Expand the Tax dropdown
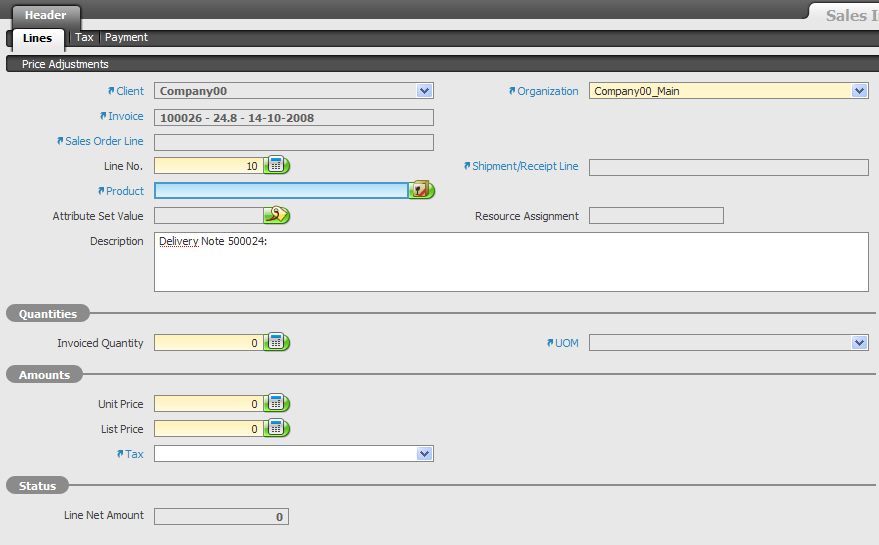Image resolution: width=879 pixels, height=545 pixels. [x=424, y=454]
